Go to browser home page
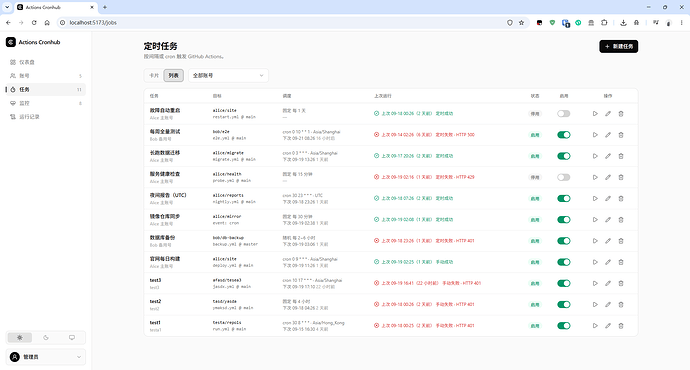 pyautogui.click(x=47, y=22)
